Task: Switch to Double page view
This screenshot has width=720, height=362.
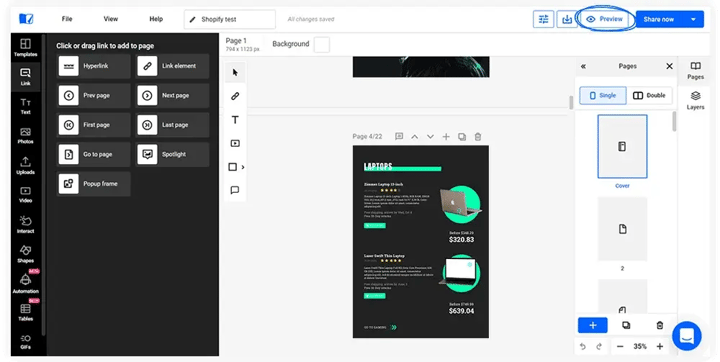Action: [x=649, y=96]
